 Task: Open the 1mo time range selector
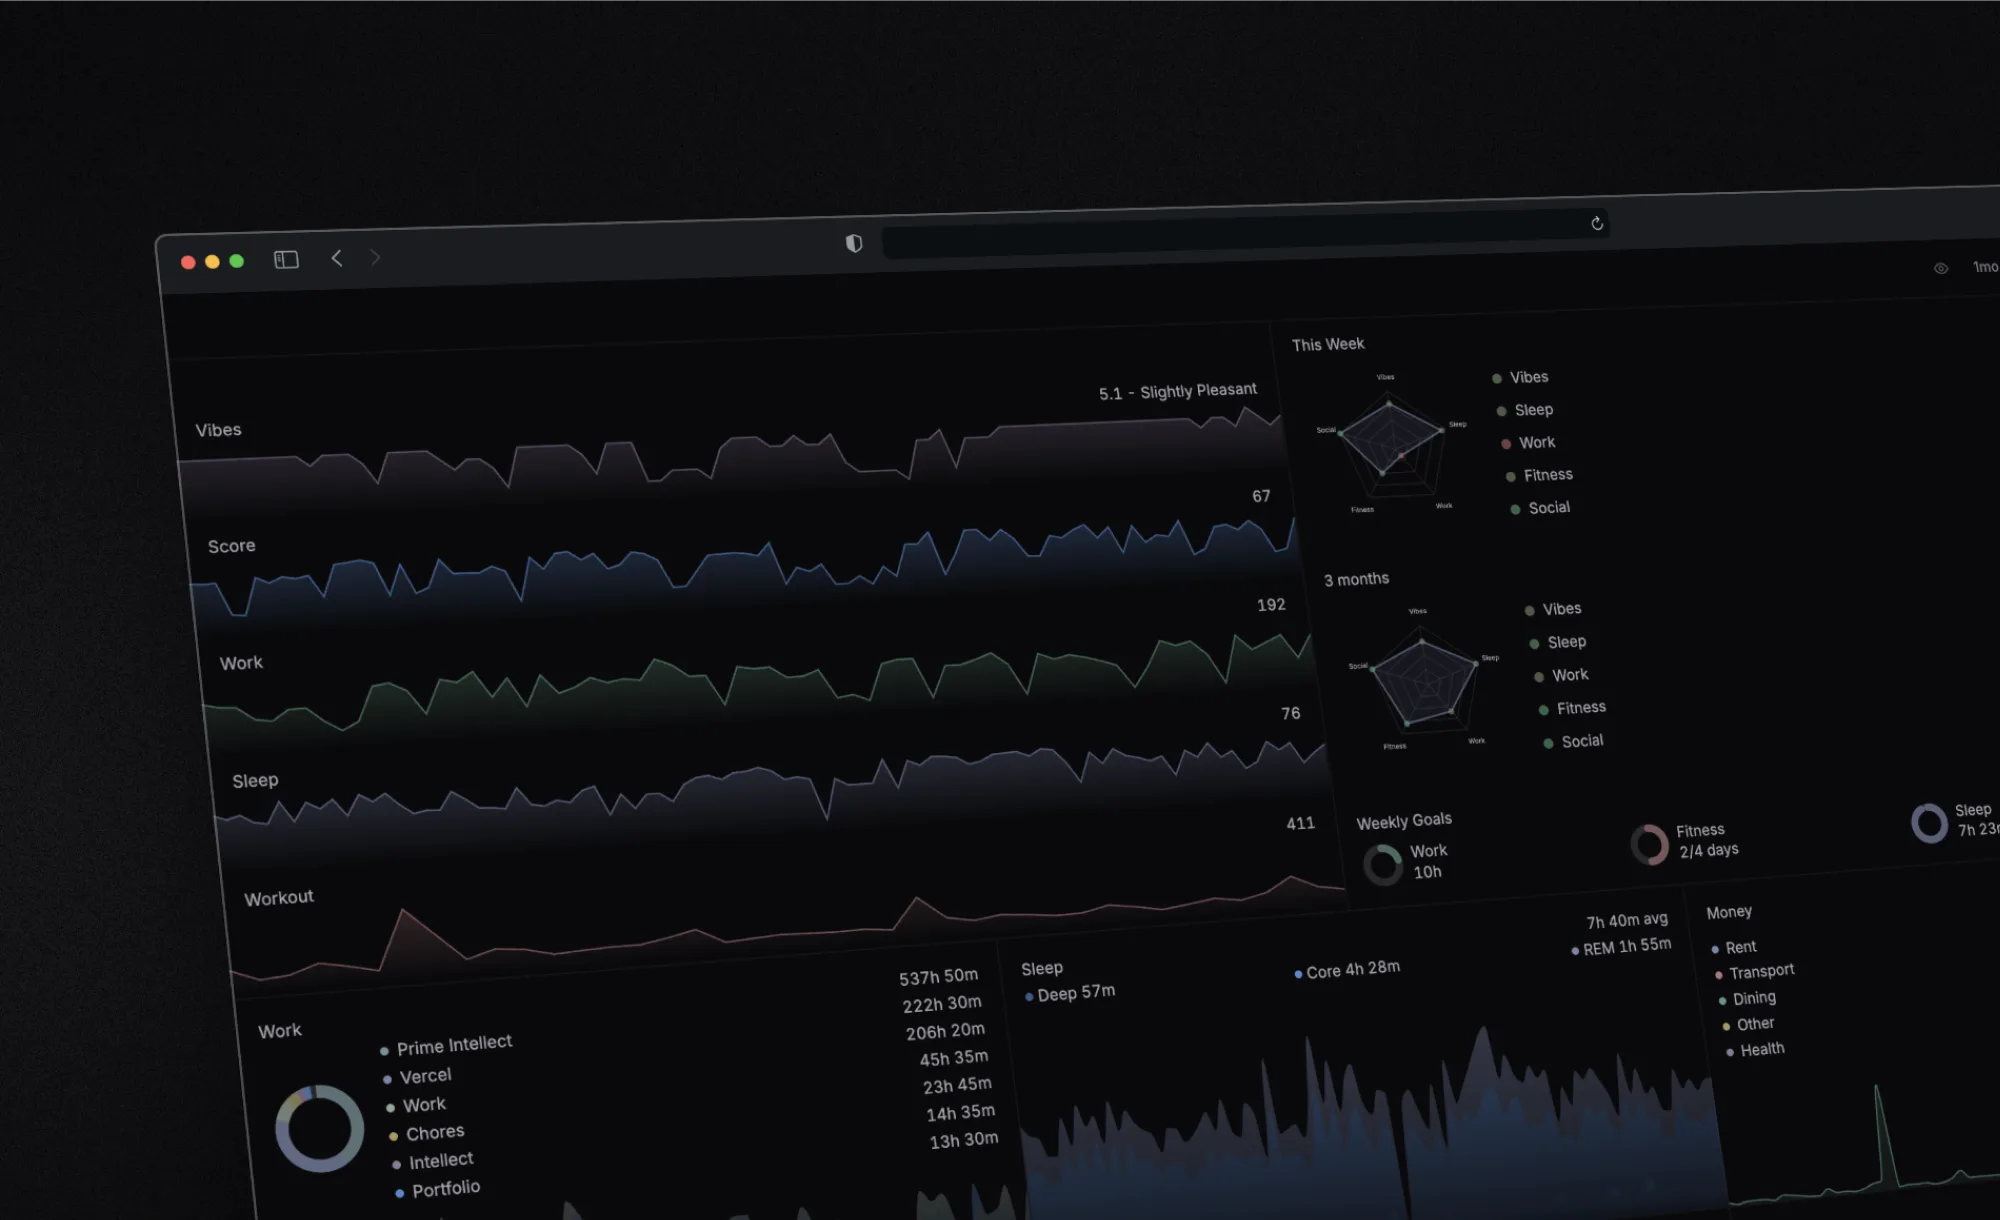[1985, 267]
